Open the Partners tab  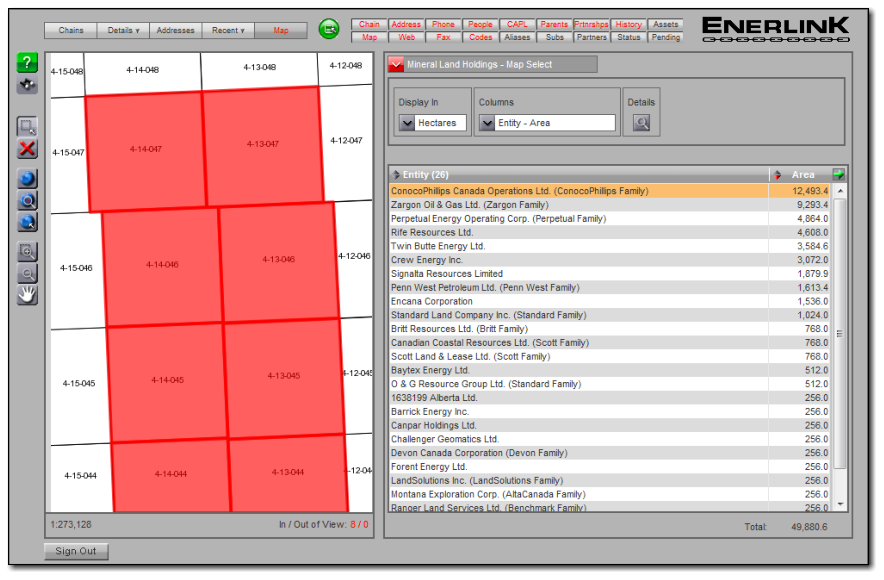591,37
